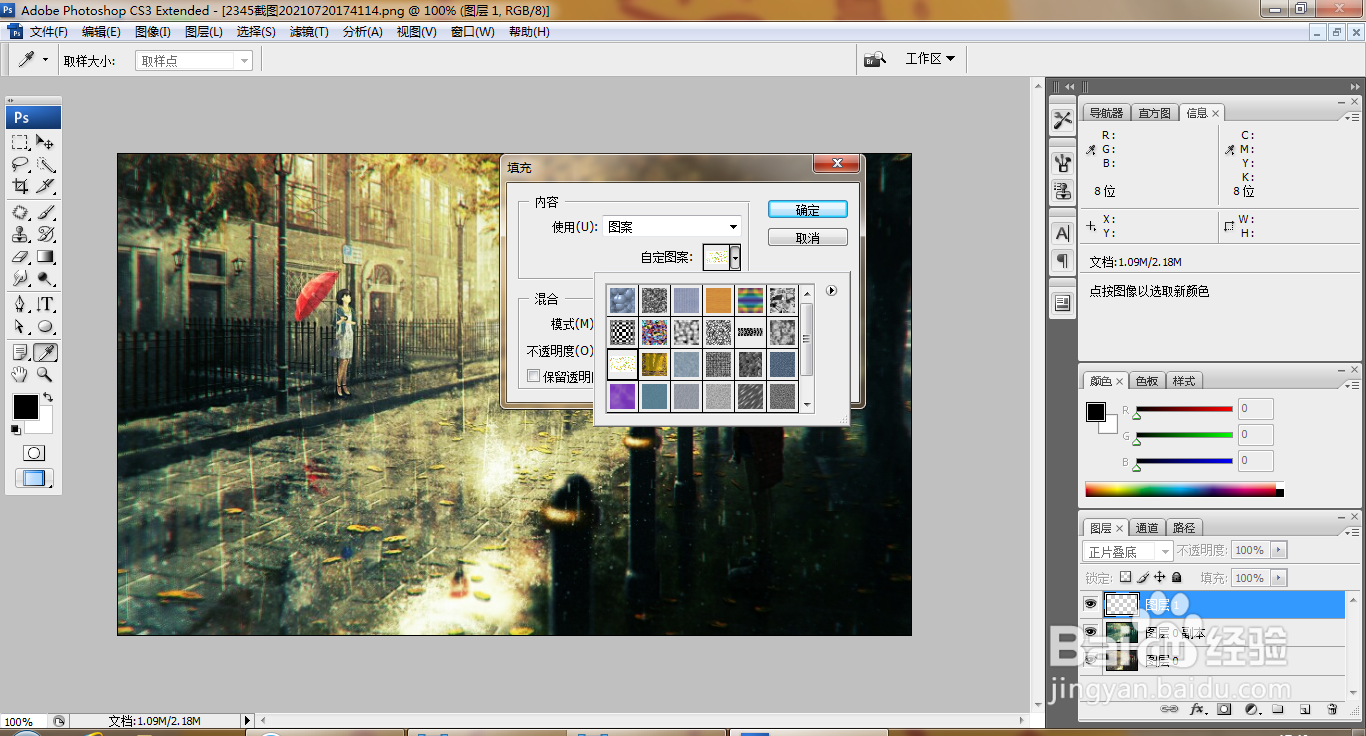Toggle lock image pixels brush icon
This screenshot has width=1366, height=736.
point(1142,577)
